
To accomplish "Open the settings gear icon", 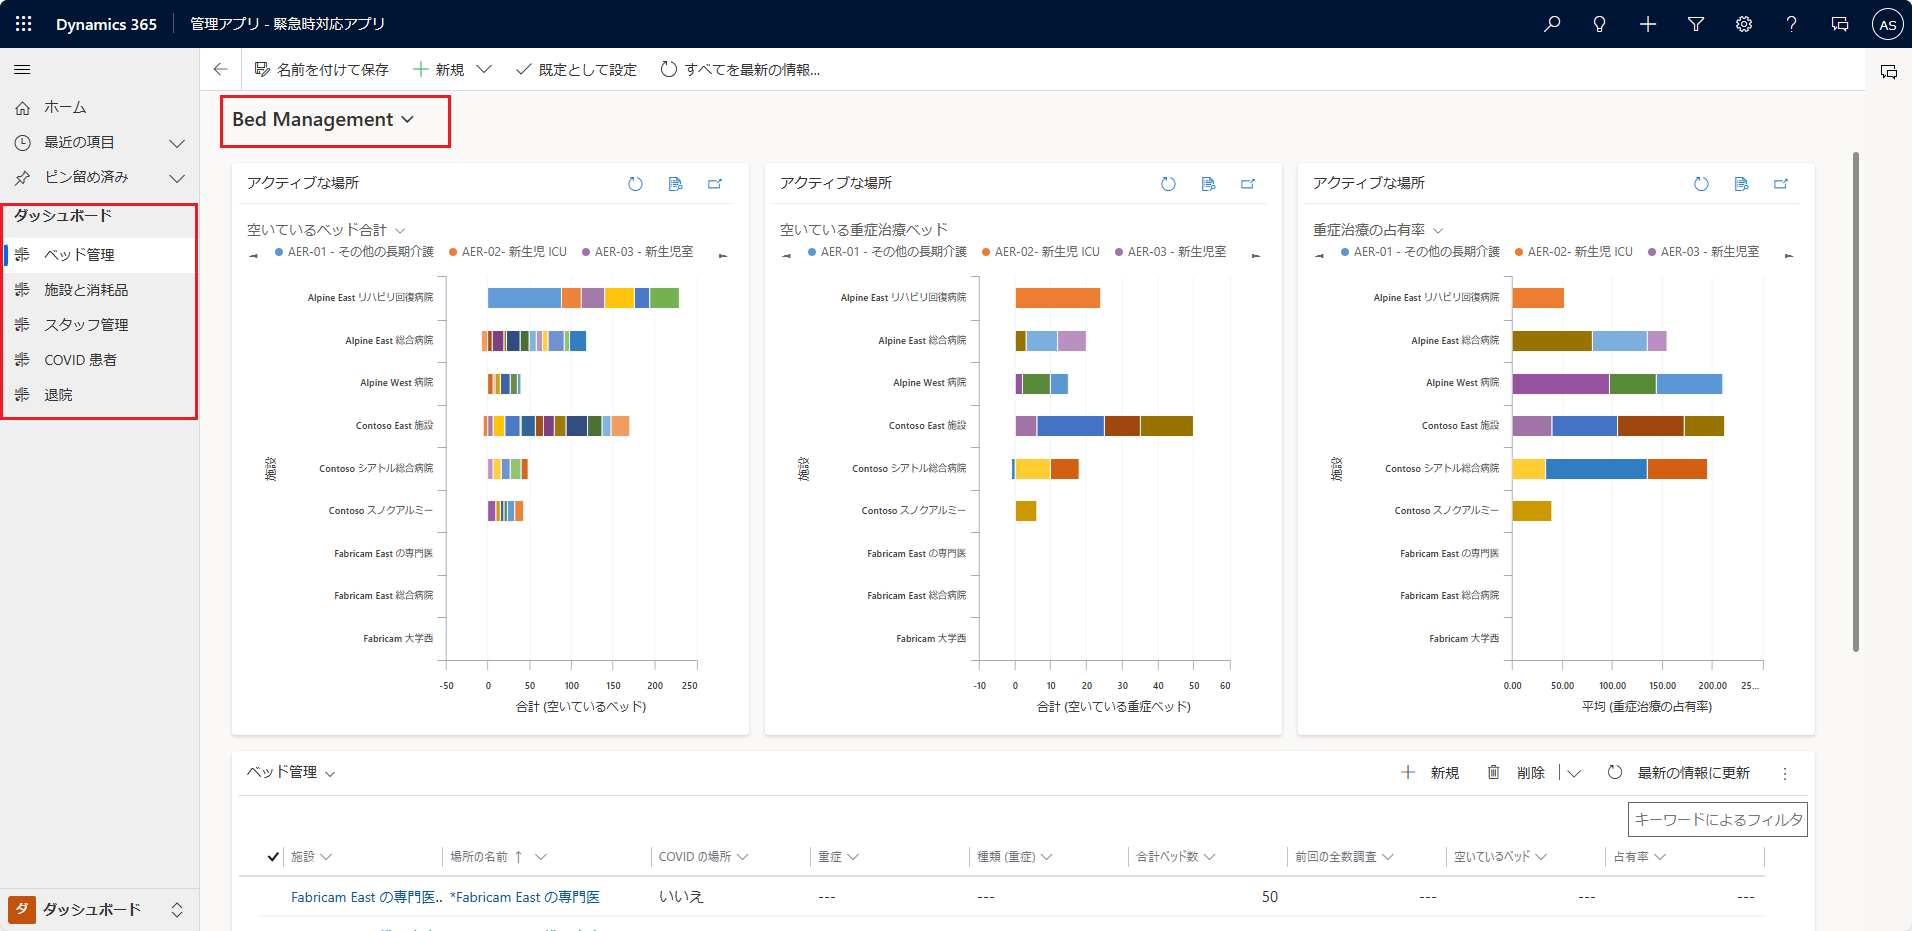I will point(1744,24).
